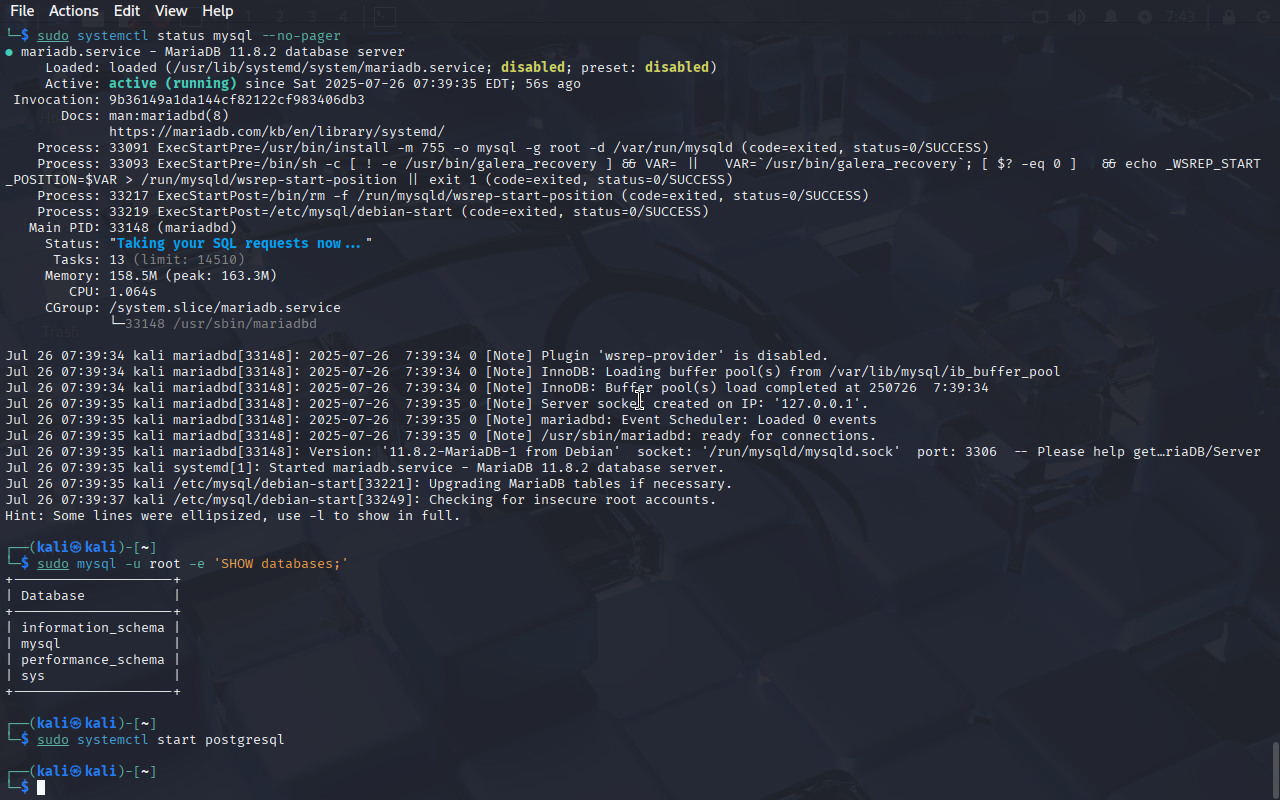This screenshot has height=800, width=1280.
Task: Click the Process 33217 ExecStartPost line
Action: tap(453, 196)
